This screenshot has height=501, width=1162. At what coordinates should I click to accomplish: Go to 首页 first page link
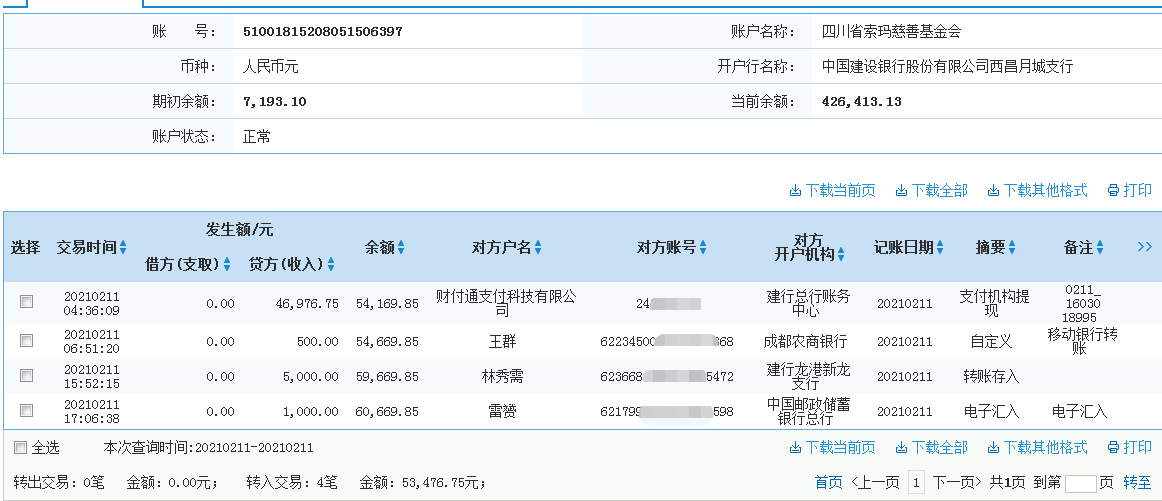(828, 482)
